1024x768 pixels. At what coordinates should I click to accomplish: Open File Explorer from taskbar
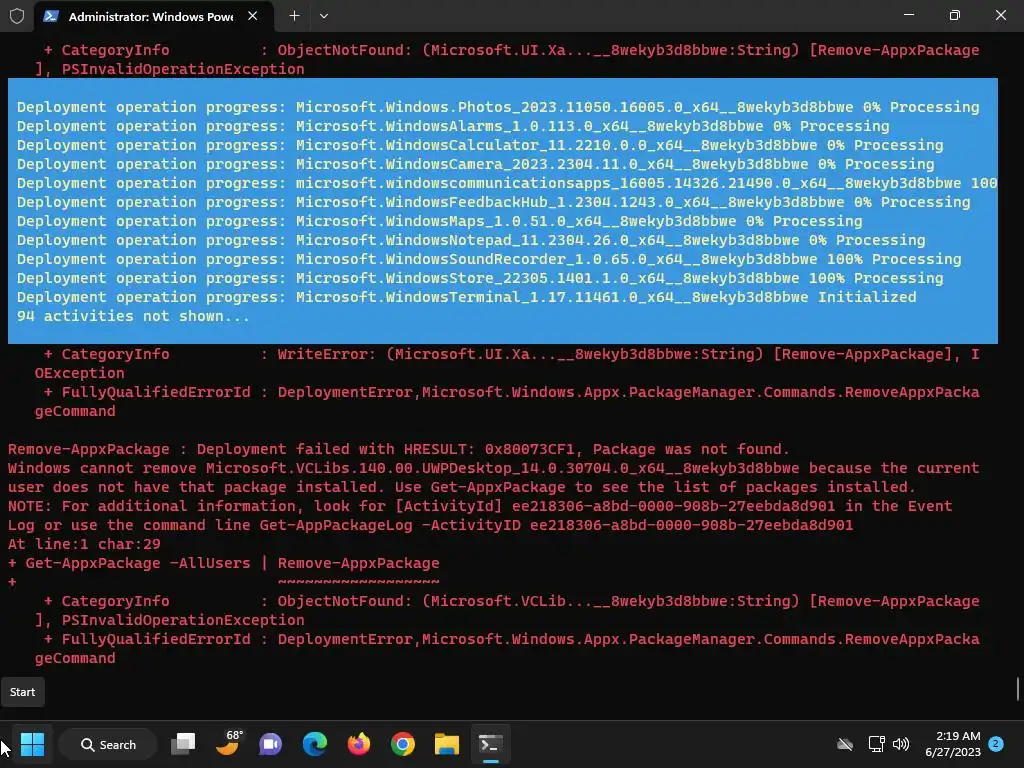pyautogui.click(x=447, y=744)
